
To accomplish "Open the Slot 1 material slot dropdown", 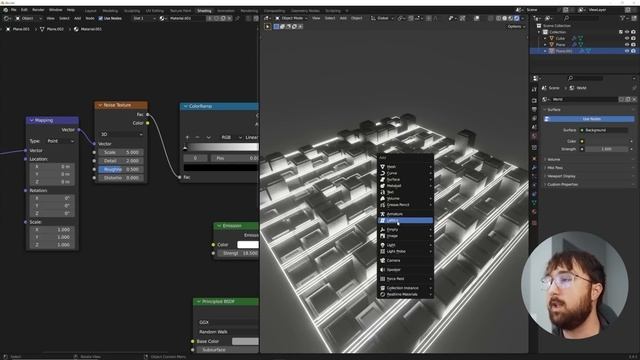I will click(143, 18).
